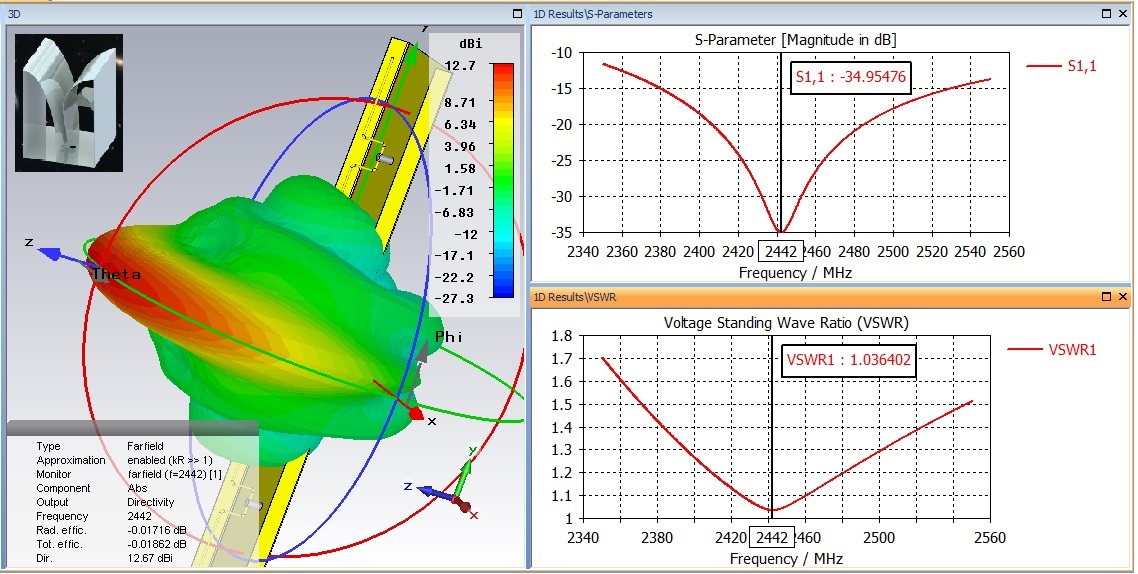Click the dBi color scale bar
Image resolution: width=1138 pixels, height=574 pixels.
click(503, 181)
